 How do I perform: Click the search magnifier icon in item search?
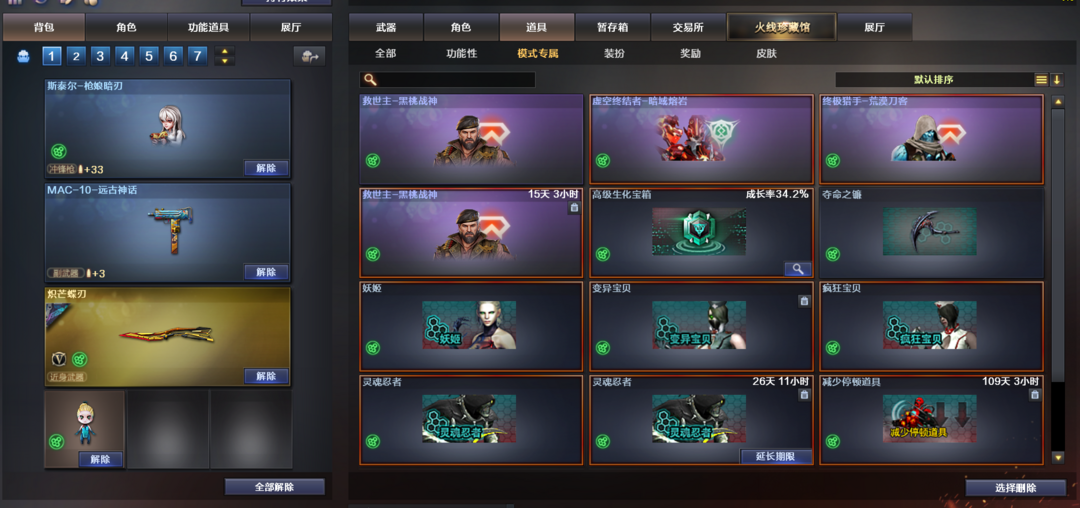(x=371, y=80)
